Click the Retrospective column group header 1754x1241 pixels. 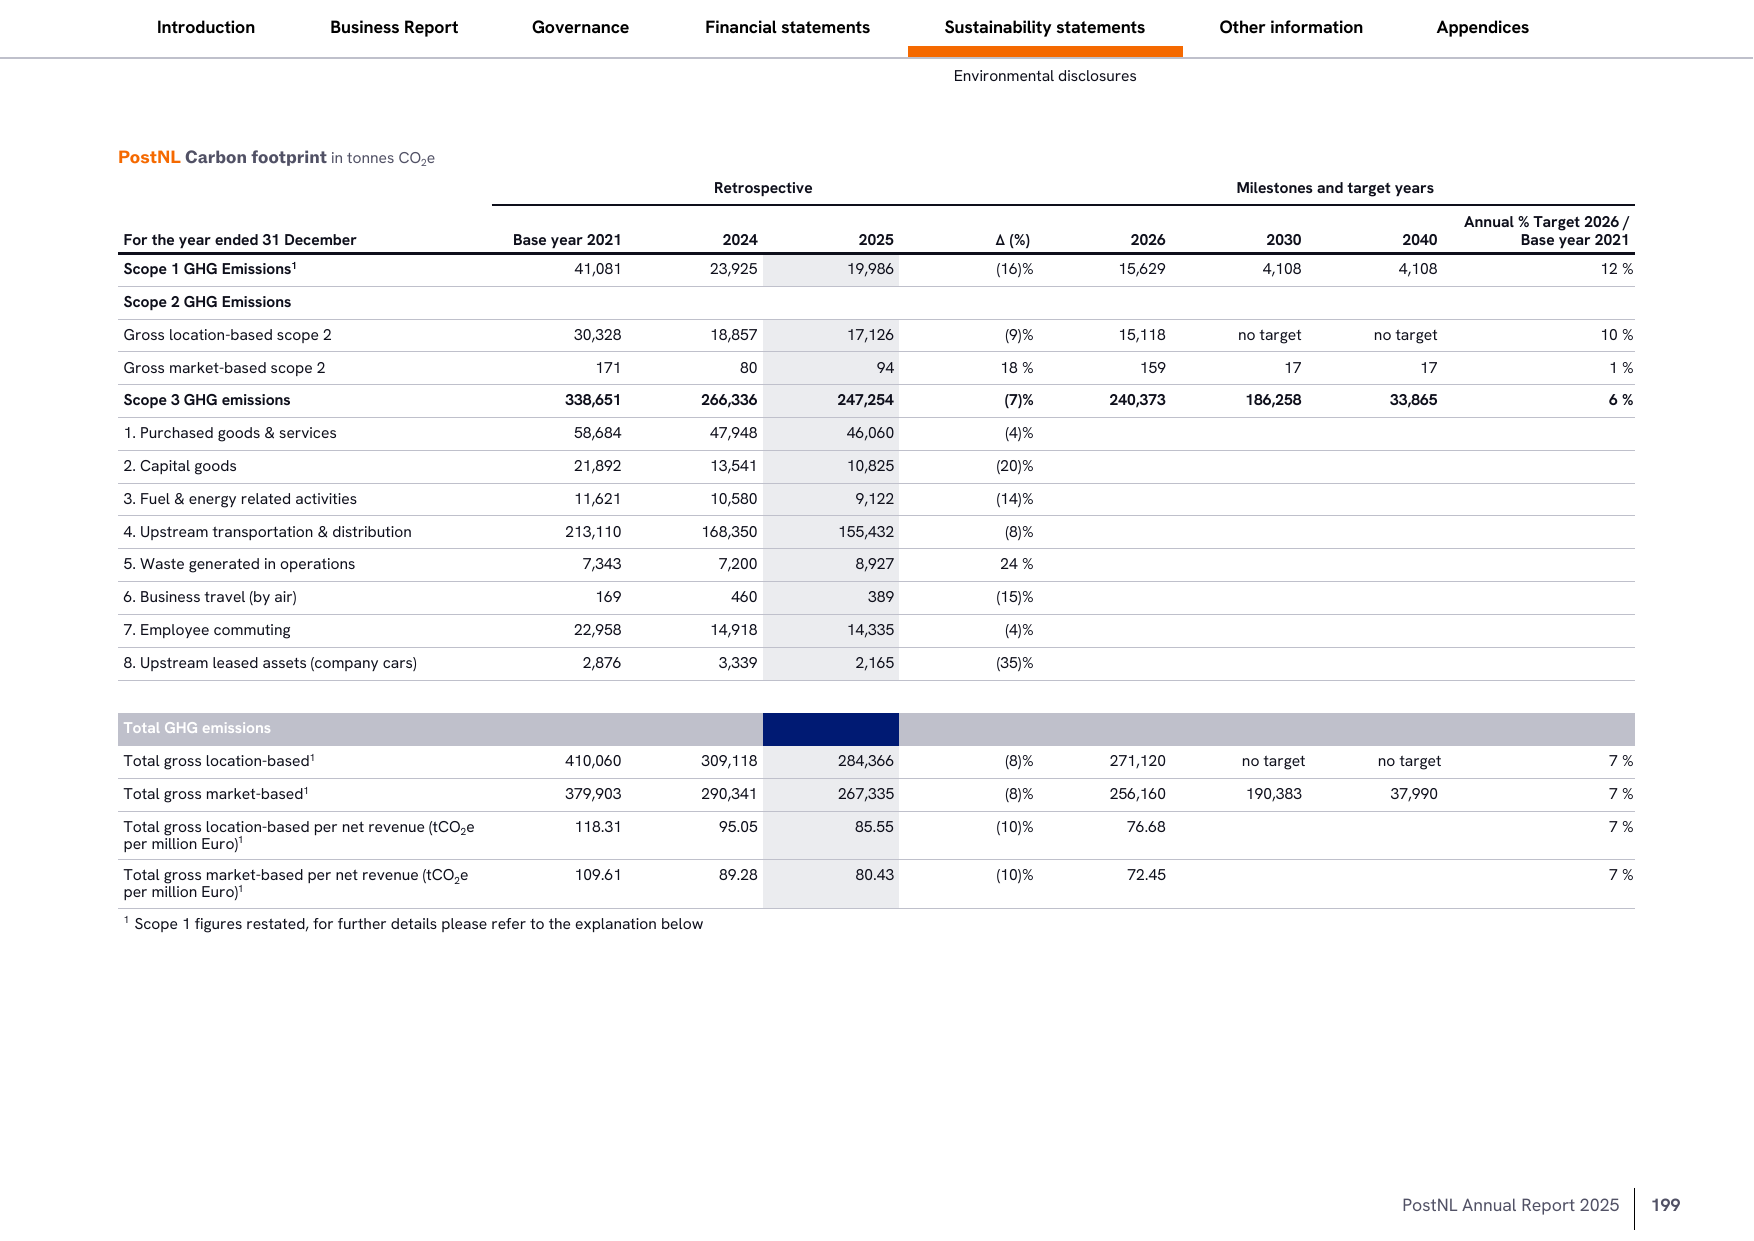763,188
